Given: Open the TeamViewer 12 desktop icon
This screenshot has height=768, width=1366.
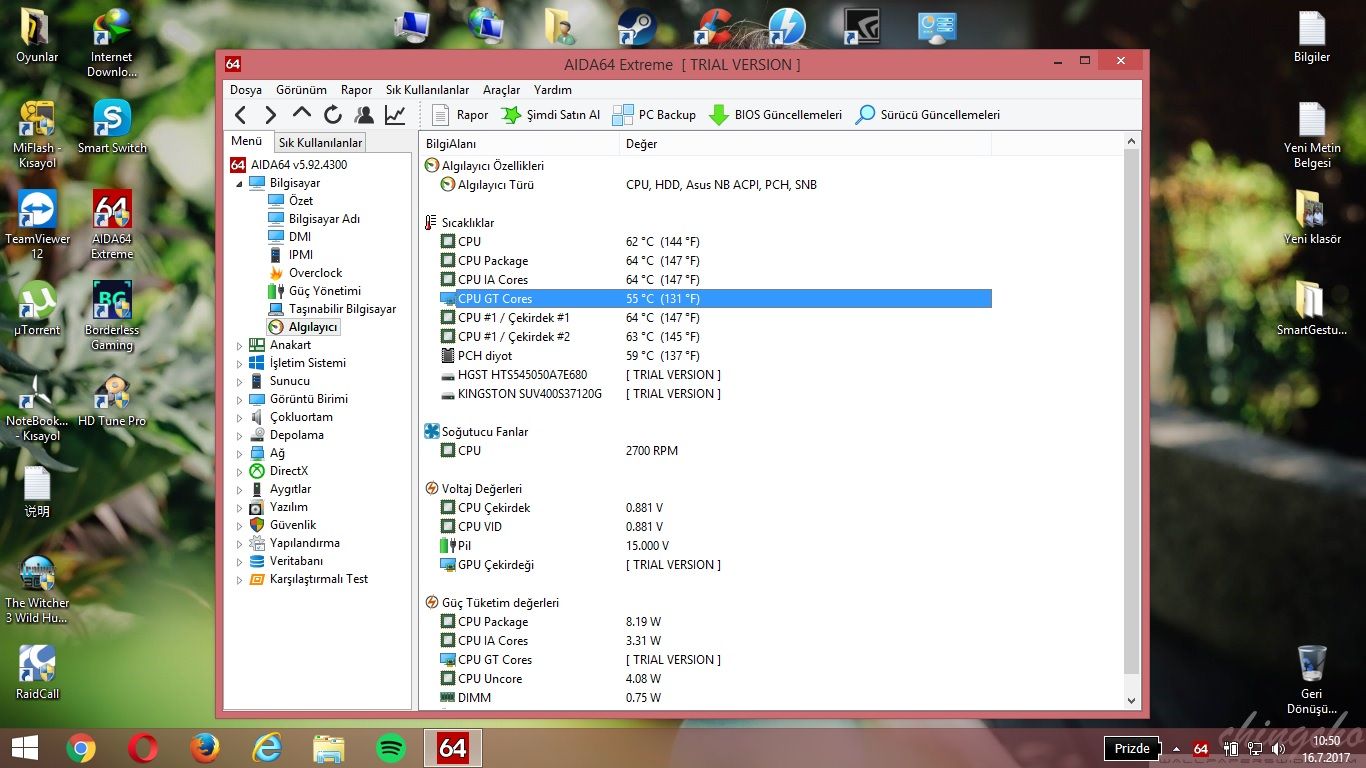Looking at the screenshot, I should pos(38,224).
